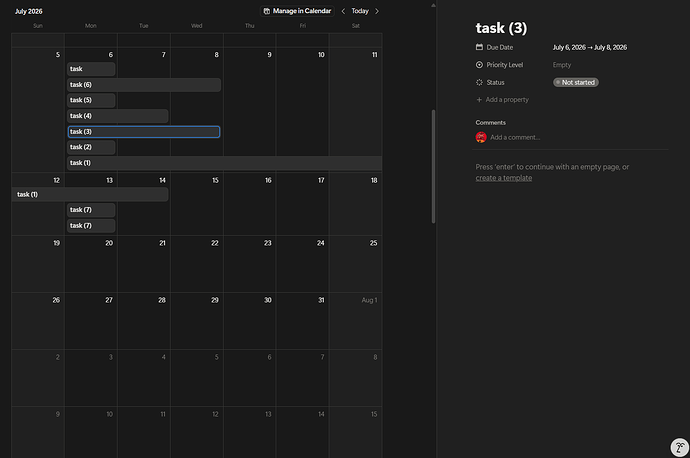Select the highlighted task (3) event
This screenshot has width=690, height=458.
point(144,132)
